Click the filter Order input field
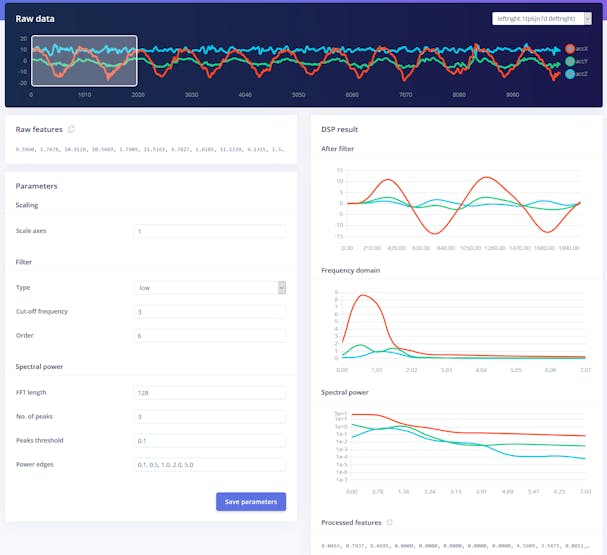This screenshot has height=555, width=607. coord(210,336)
